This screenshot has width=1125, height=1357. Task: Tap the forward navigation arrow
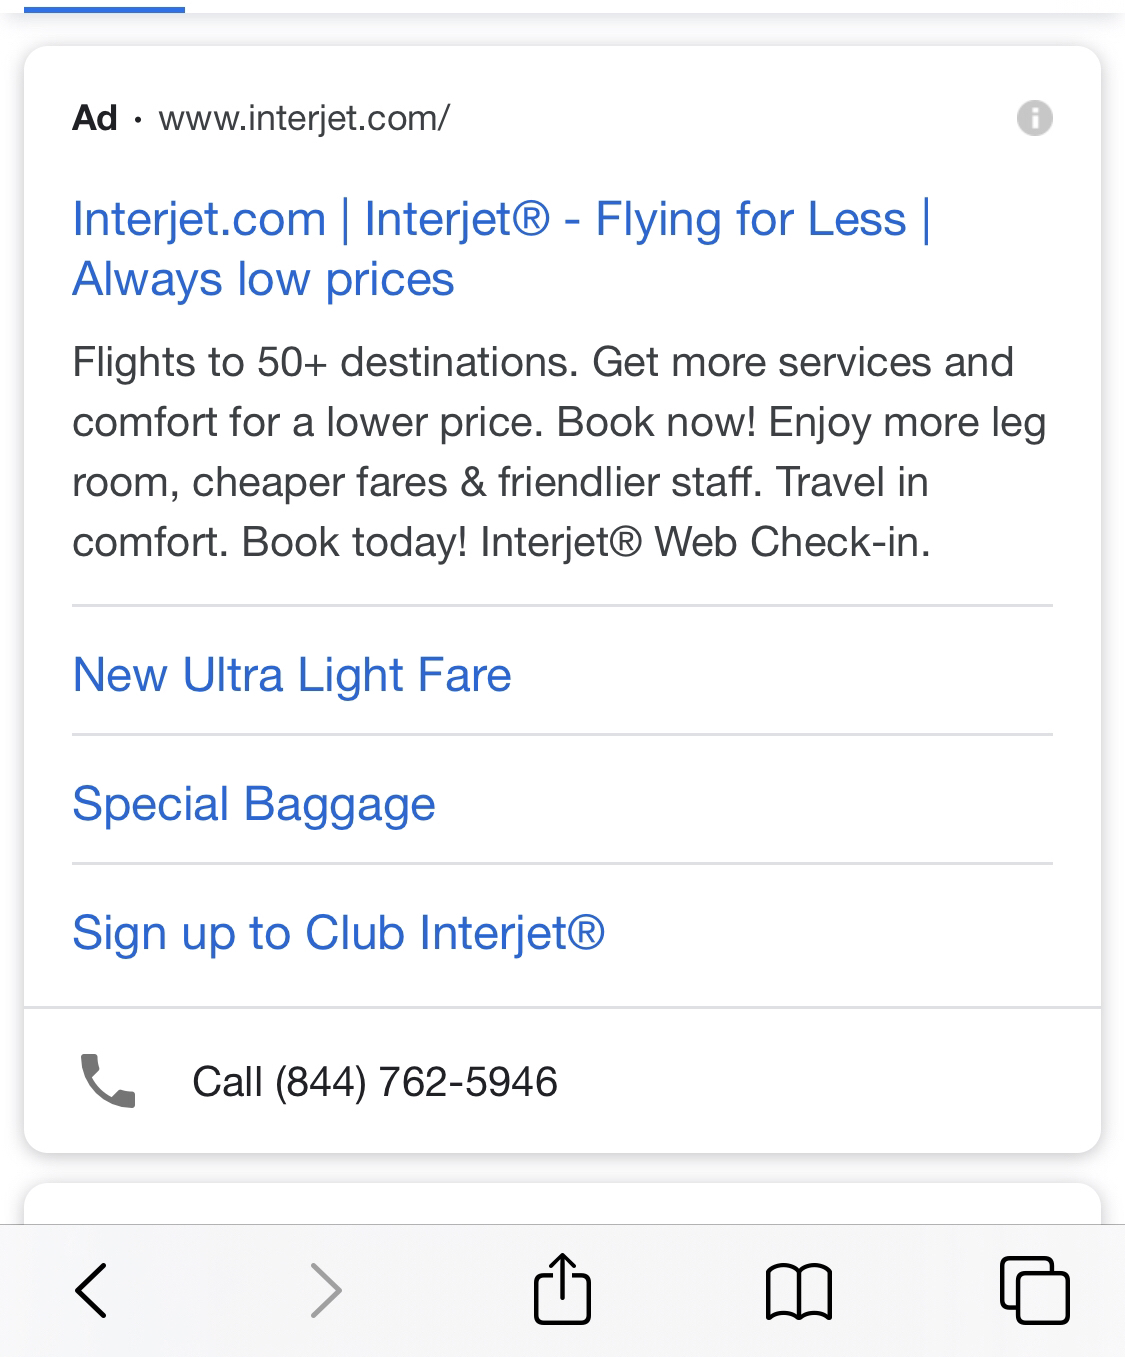pyautogui.click(x=326, y=1290)
